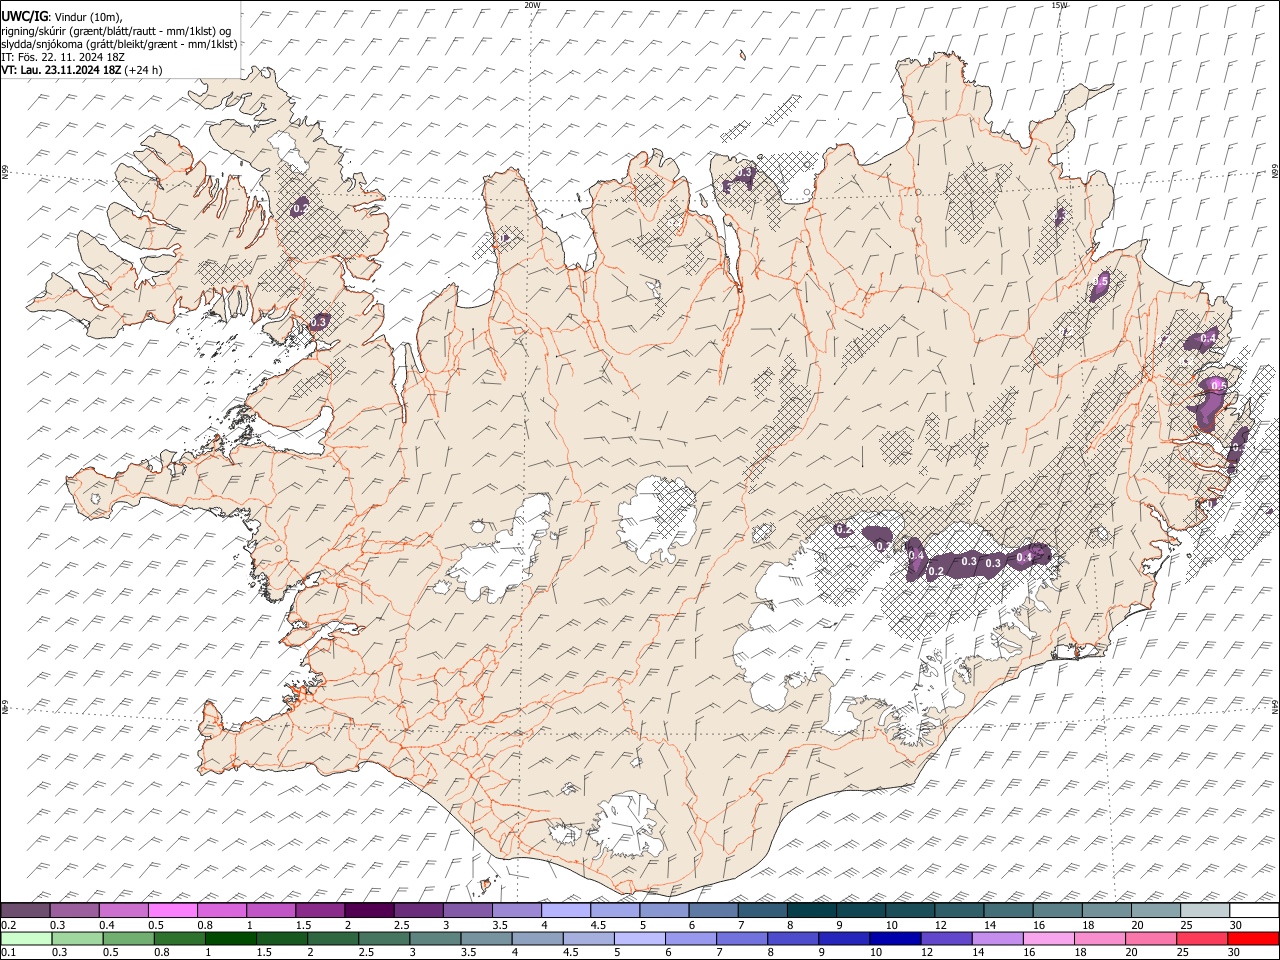
Task: Click the '0.2' value label in the Westfjords
Action: click(x=300, y=208)
